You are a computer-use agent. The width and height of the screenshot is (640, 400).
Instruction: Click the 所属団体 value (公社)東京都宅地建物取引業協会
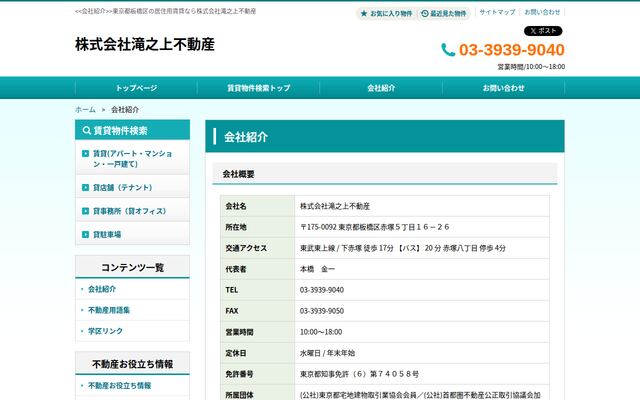coord(420,395)
